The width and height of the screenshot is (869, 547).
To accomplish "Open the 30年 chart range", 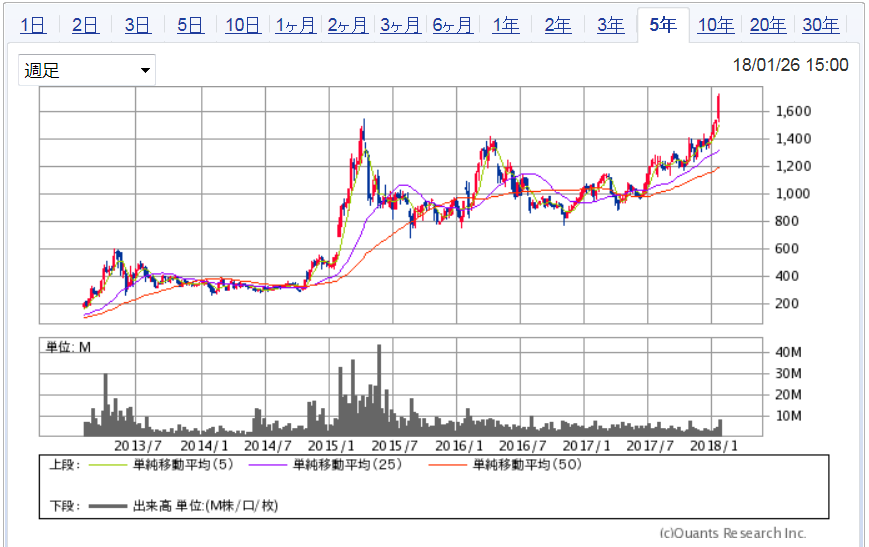I will click(x=820, y=25).
